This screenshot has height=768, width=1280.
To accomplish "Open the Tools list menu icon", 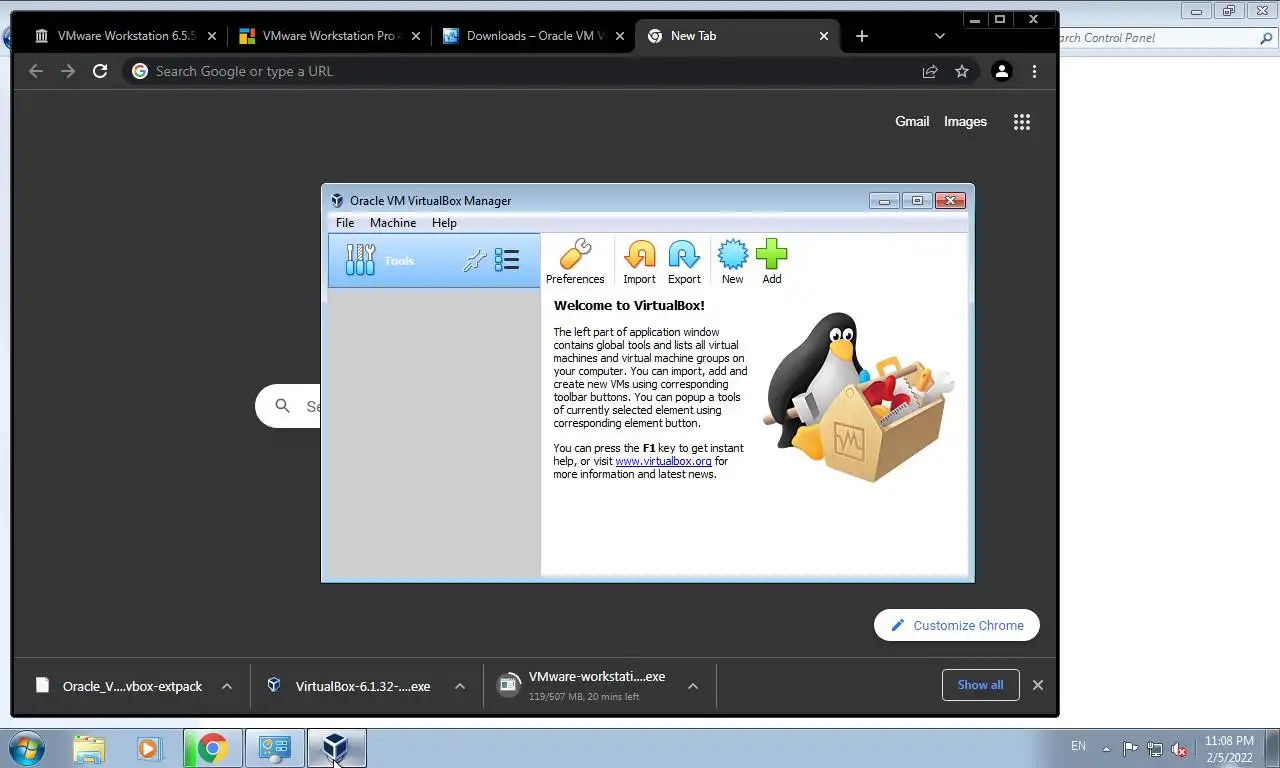I will [507, 260].
